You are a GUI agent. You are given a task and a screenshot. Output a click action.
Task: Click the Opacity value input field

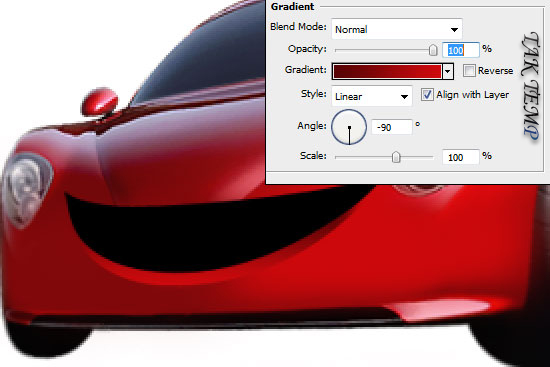tap(461, 50)
